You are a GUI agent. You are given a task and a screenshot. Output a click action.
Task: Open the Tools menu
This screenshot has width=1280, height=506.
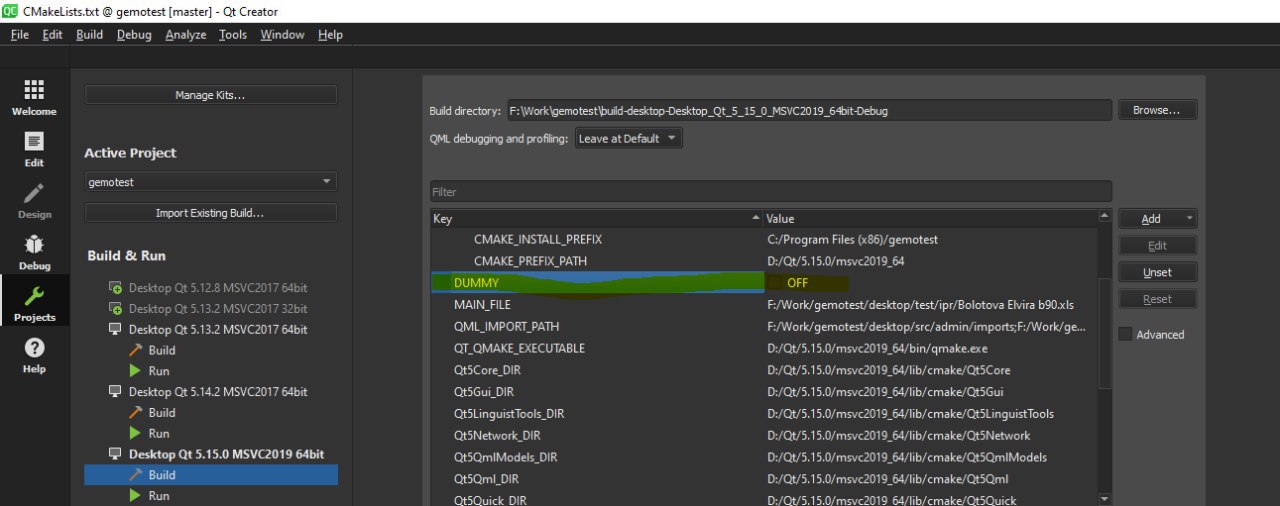point(233,34)
